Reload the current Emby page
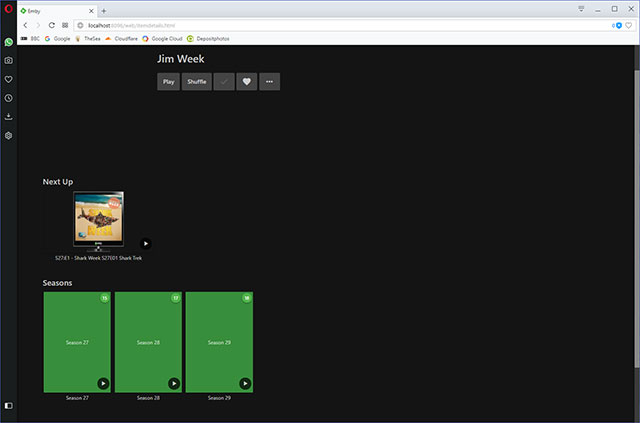This screenshot has width=640, height=423. pyautogui.click(x=52, y=25)
